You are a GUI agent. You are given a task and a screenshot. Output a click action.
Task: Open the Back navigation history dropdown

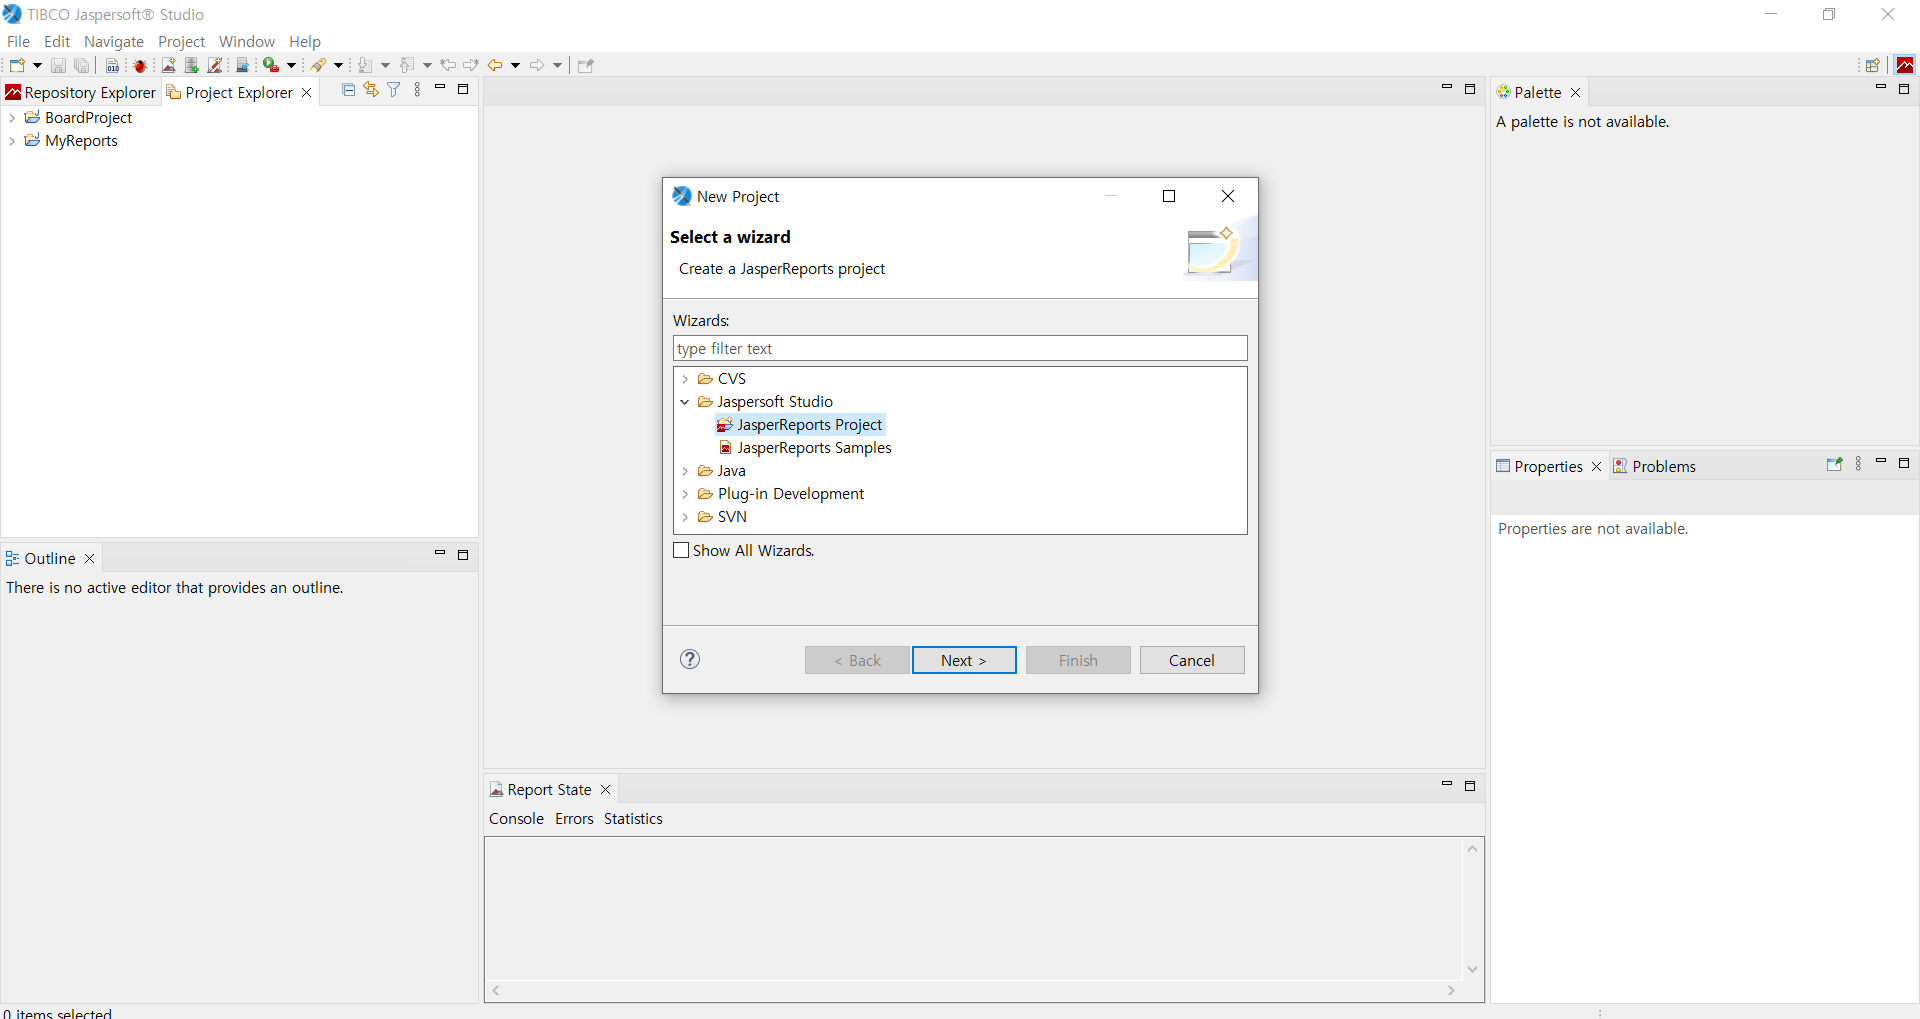[515, 66]
